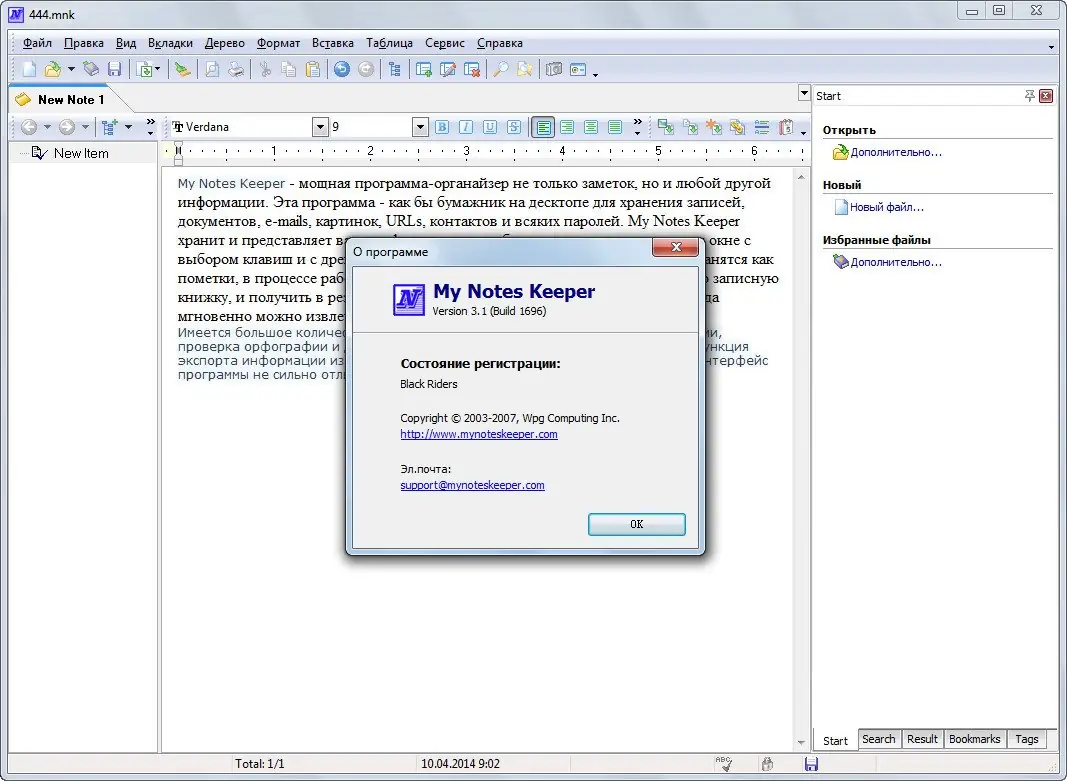
Task: Click the insert horizontal line icon
Action: (762, 127)
